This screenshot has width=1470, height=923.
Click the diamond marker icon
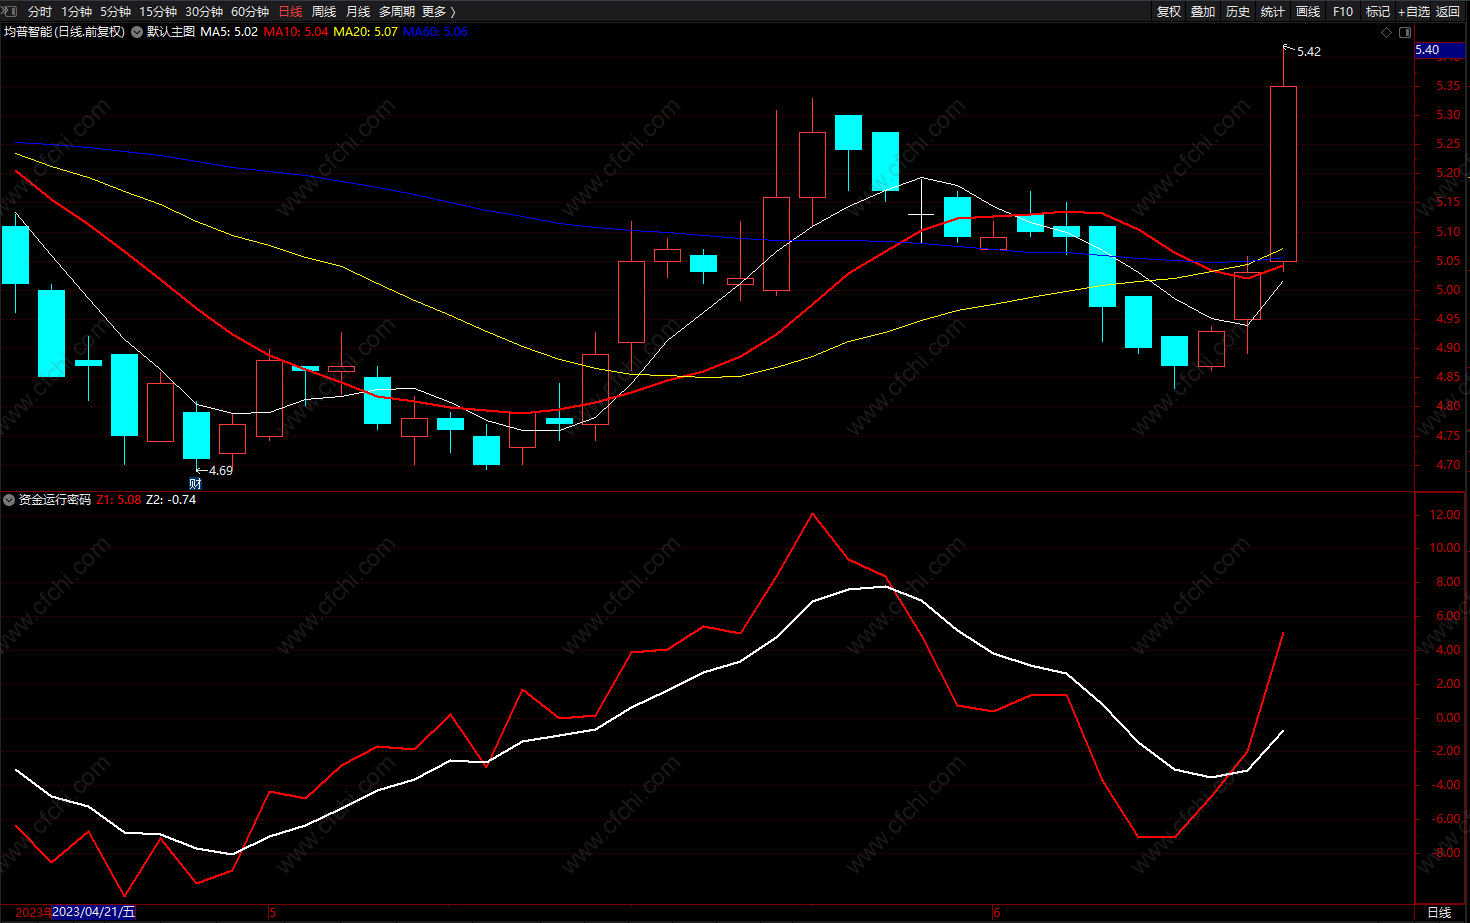coord(1386,33)
